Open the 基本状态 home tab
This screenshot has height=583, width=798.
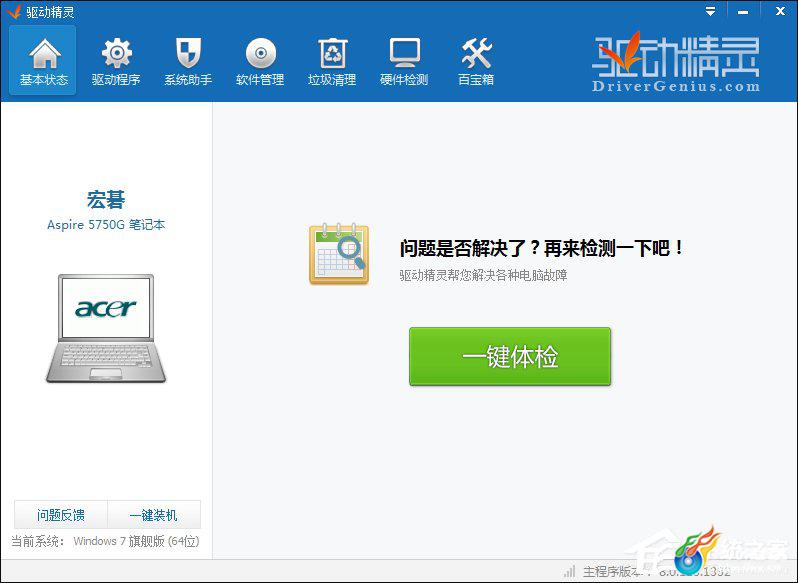point(43,61)
